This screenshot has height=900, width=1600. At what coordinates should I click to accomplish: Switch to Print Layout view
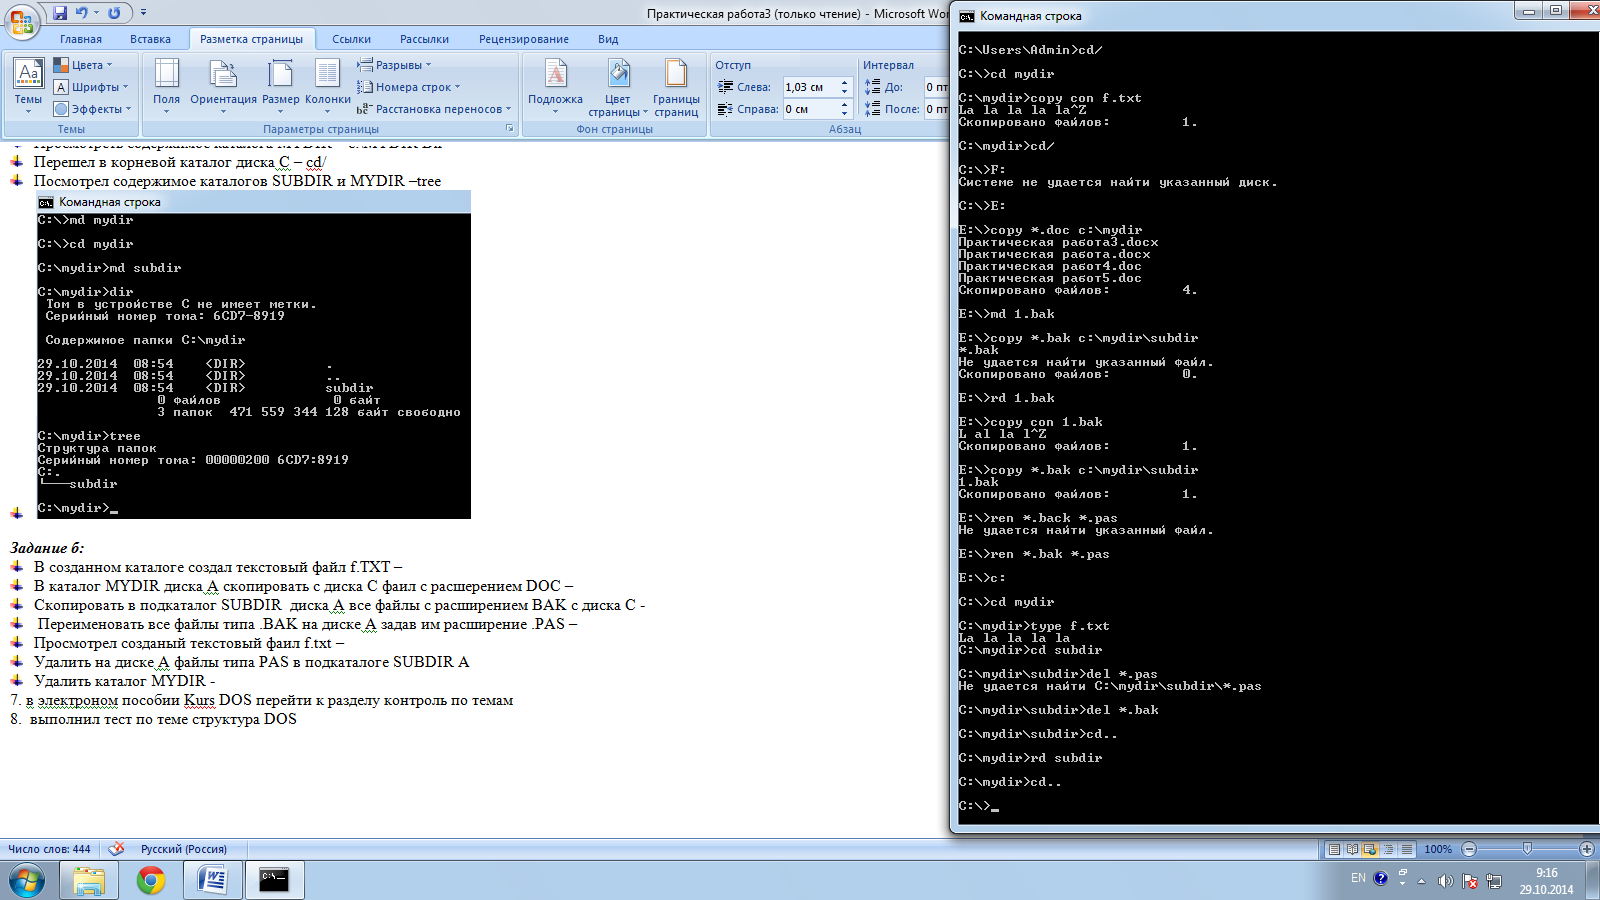[1333, 849]
